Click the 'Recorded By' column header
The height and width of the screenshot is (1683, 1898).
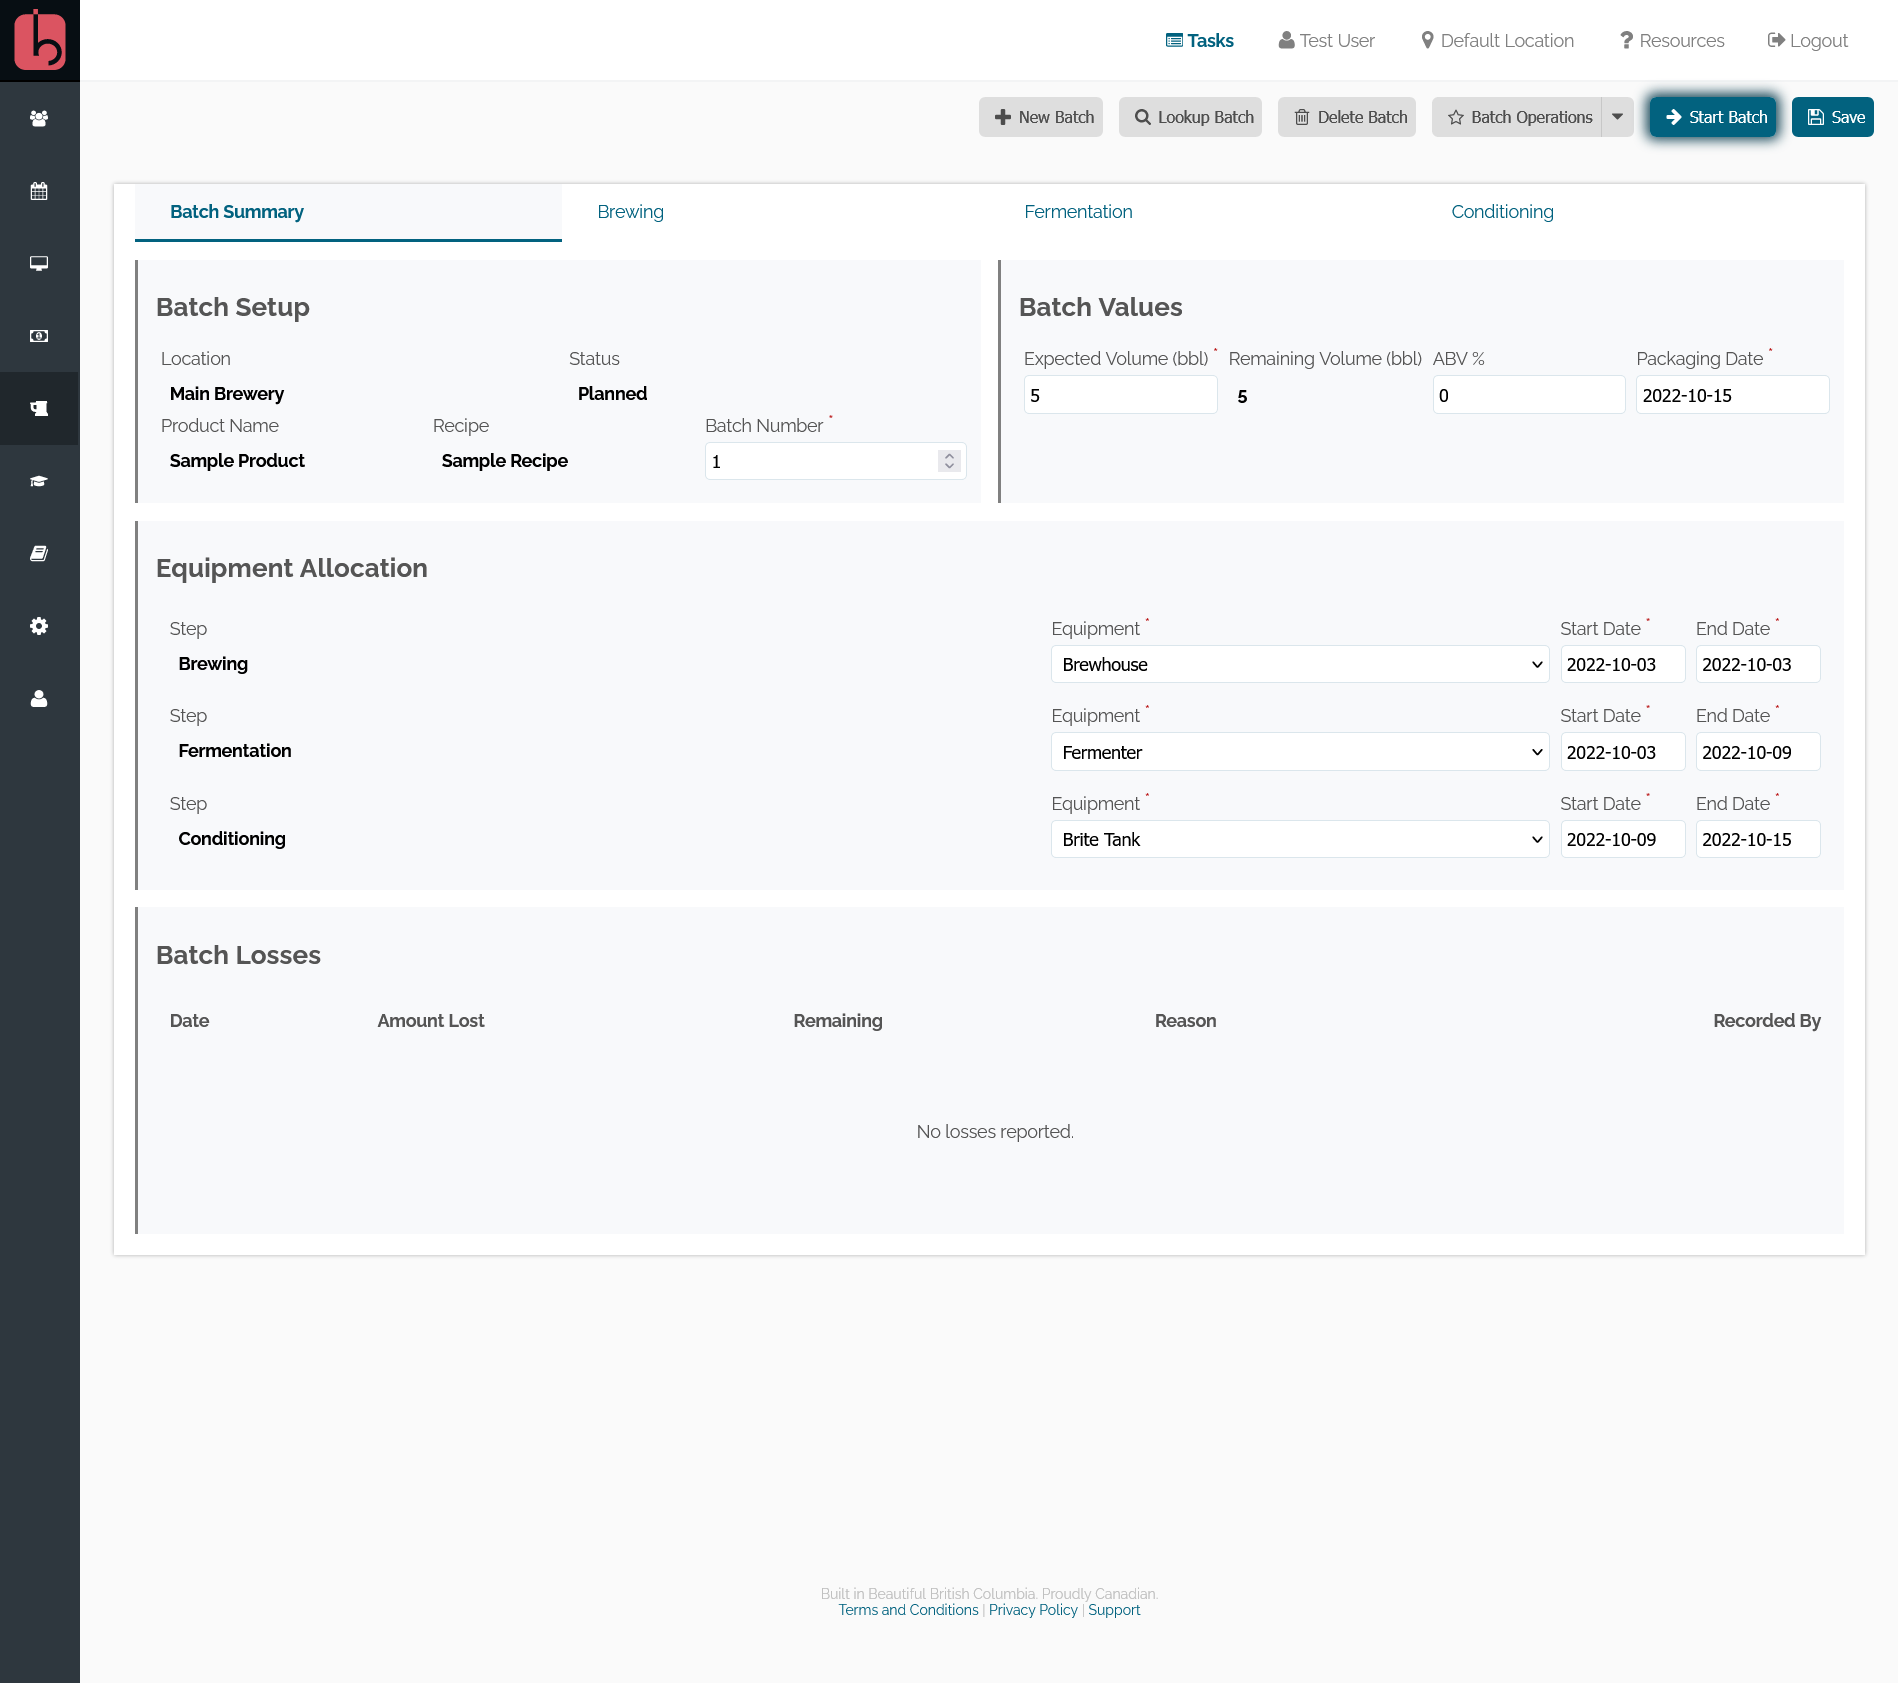click(x=1767, y=1020)
